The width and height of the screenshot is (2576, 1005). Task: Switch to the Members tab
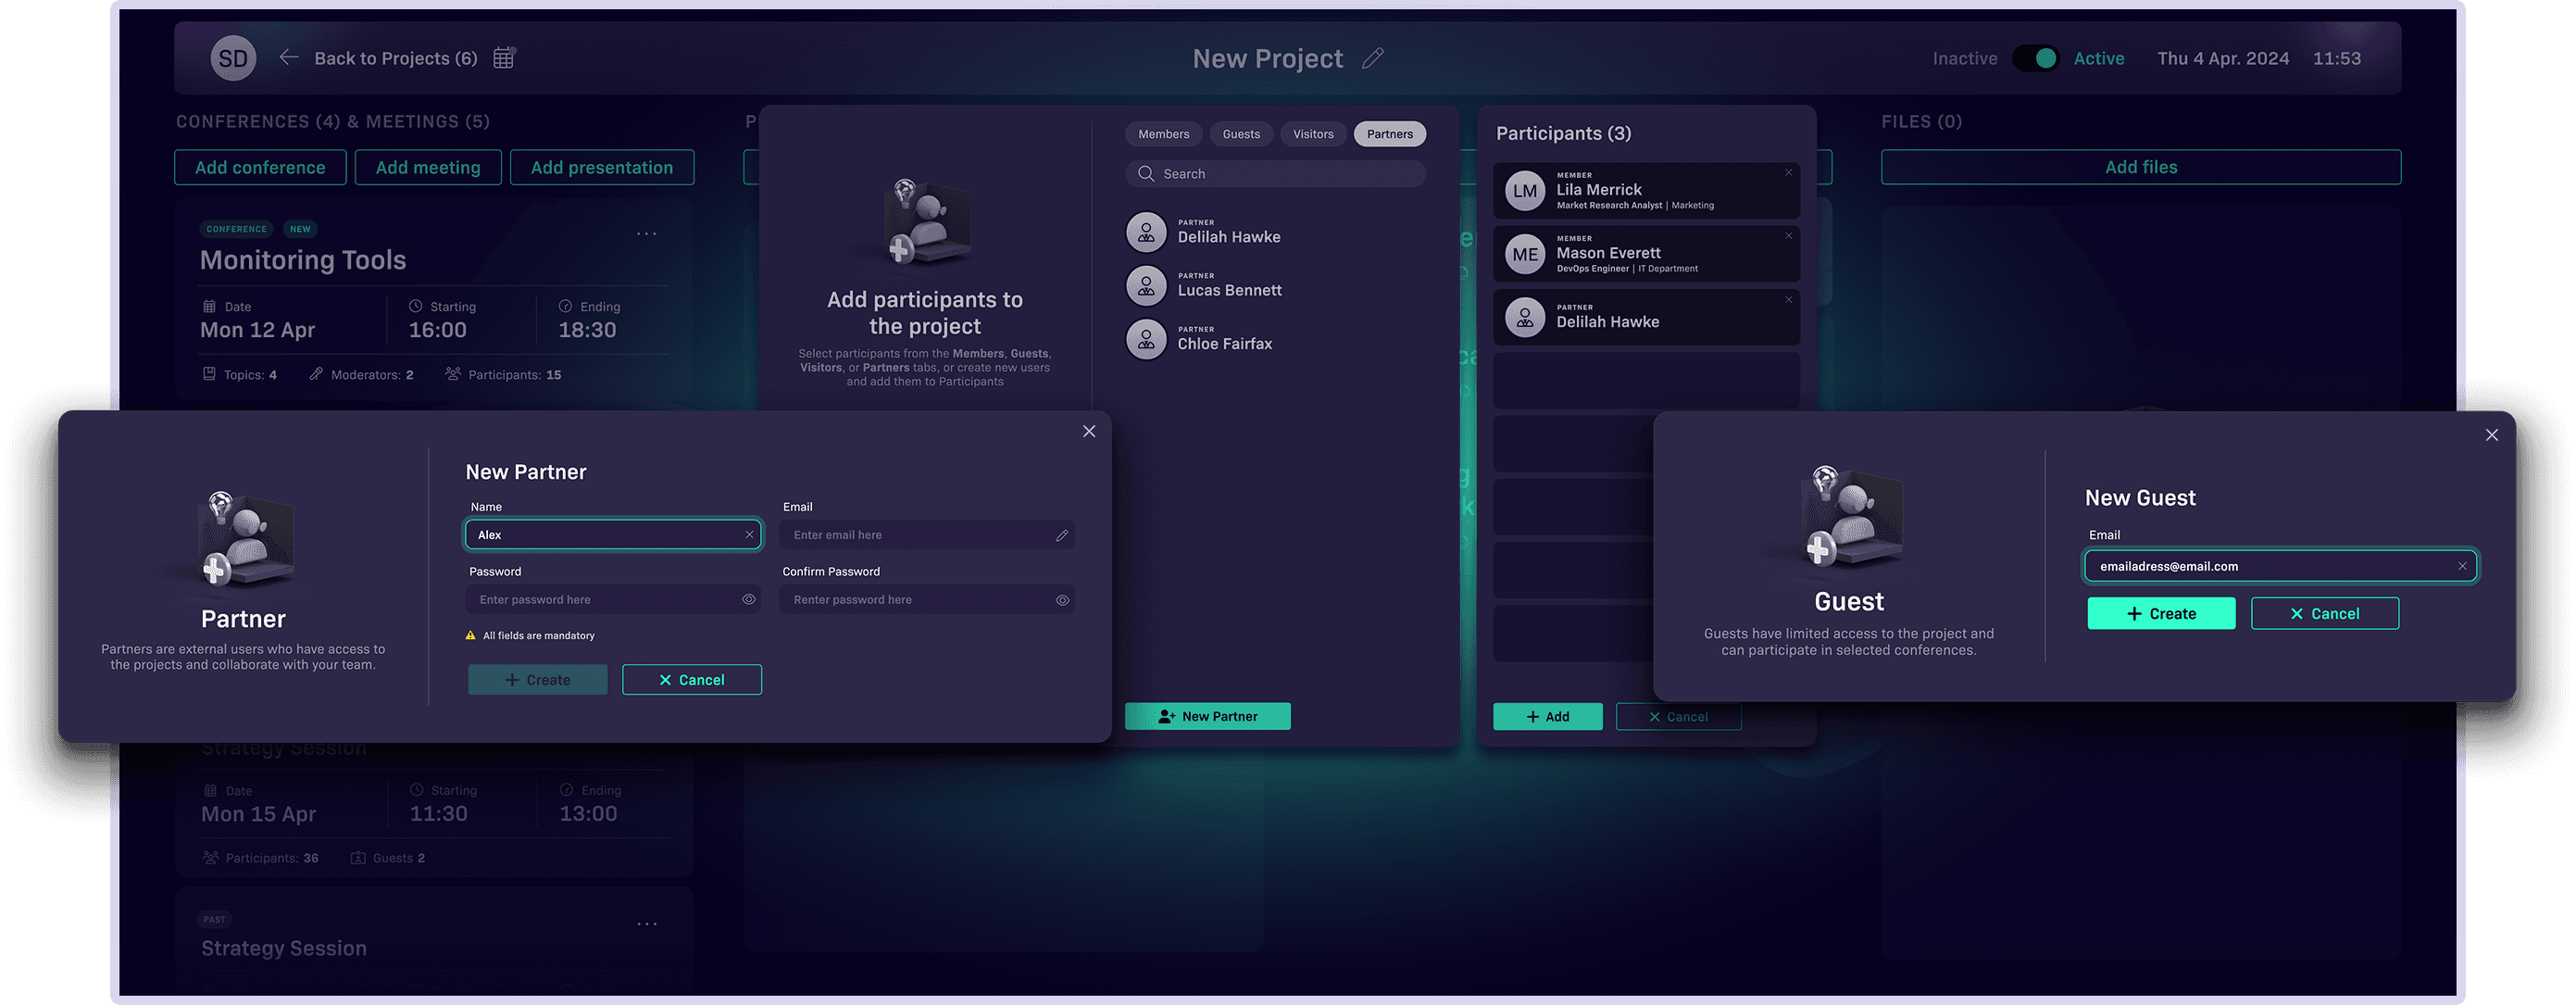tap(1163, 134)
